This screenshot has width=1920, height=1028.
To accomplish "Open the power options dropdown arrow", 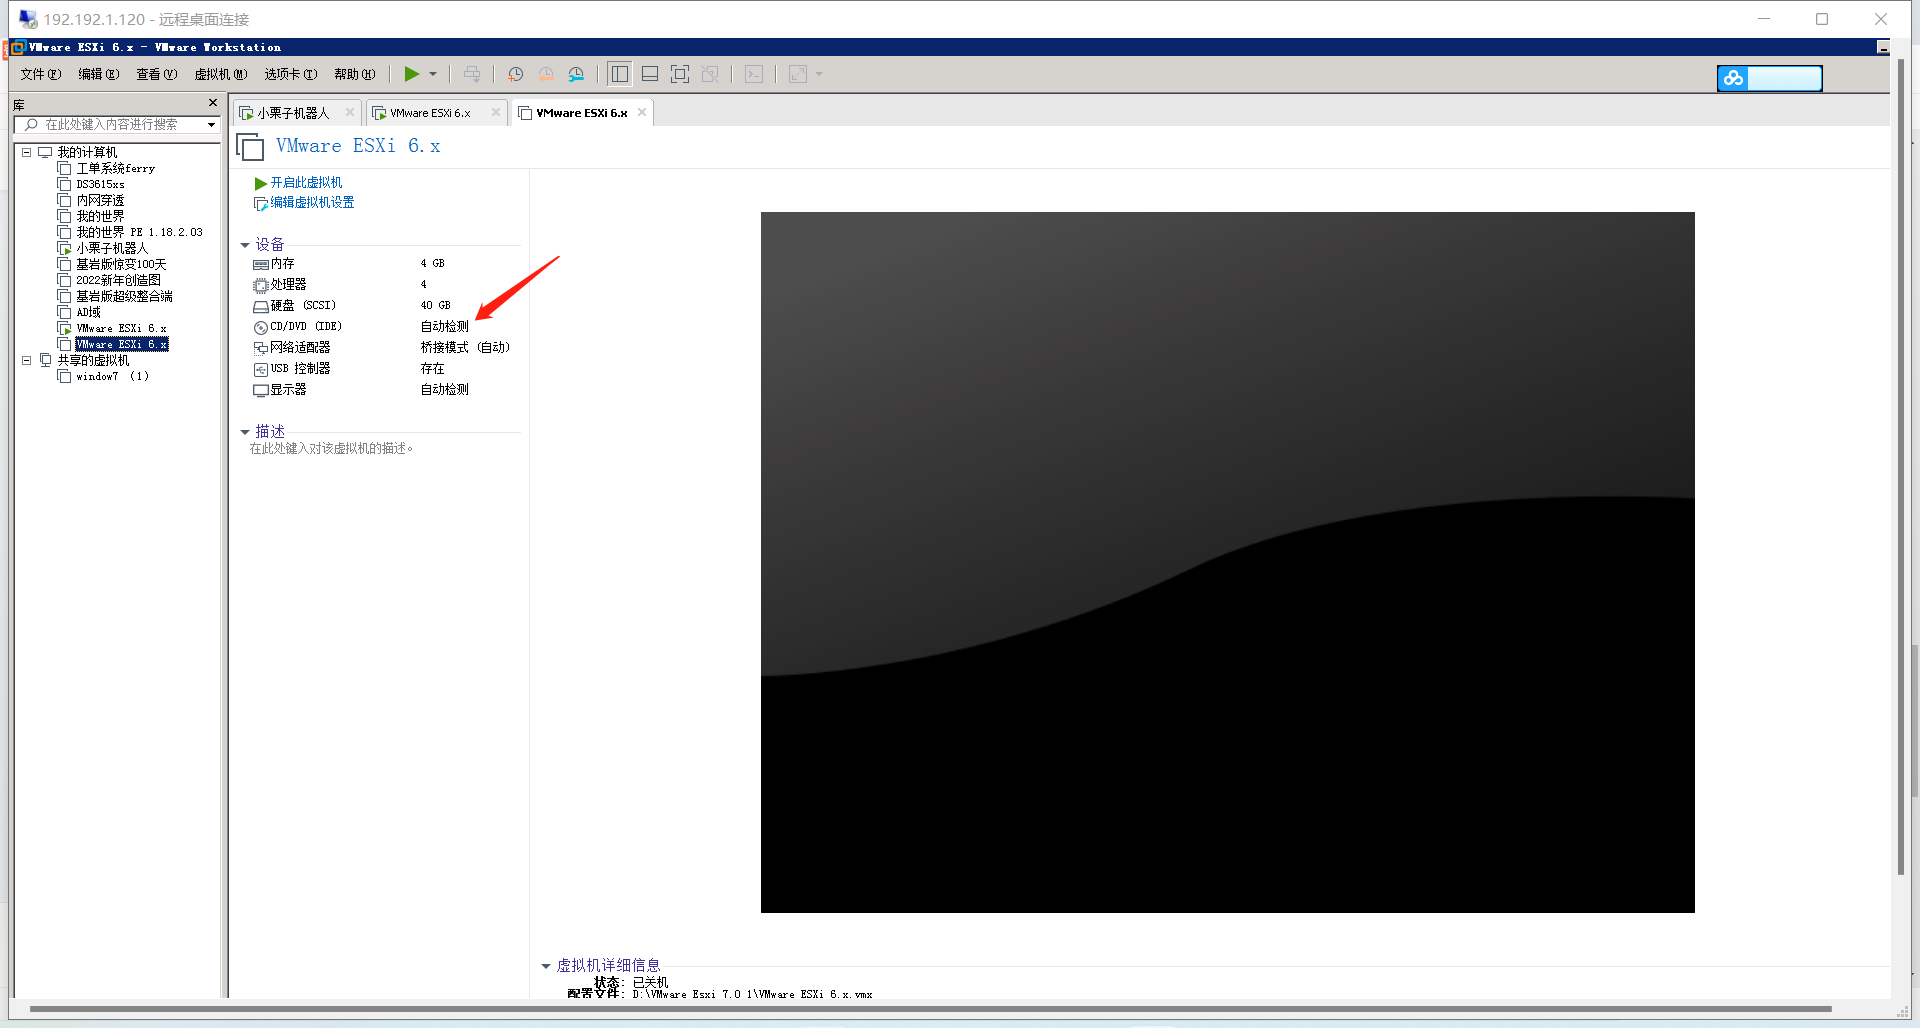I will point(433,74).
